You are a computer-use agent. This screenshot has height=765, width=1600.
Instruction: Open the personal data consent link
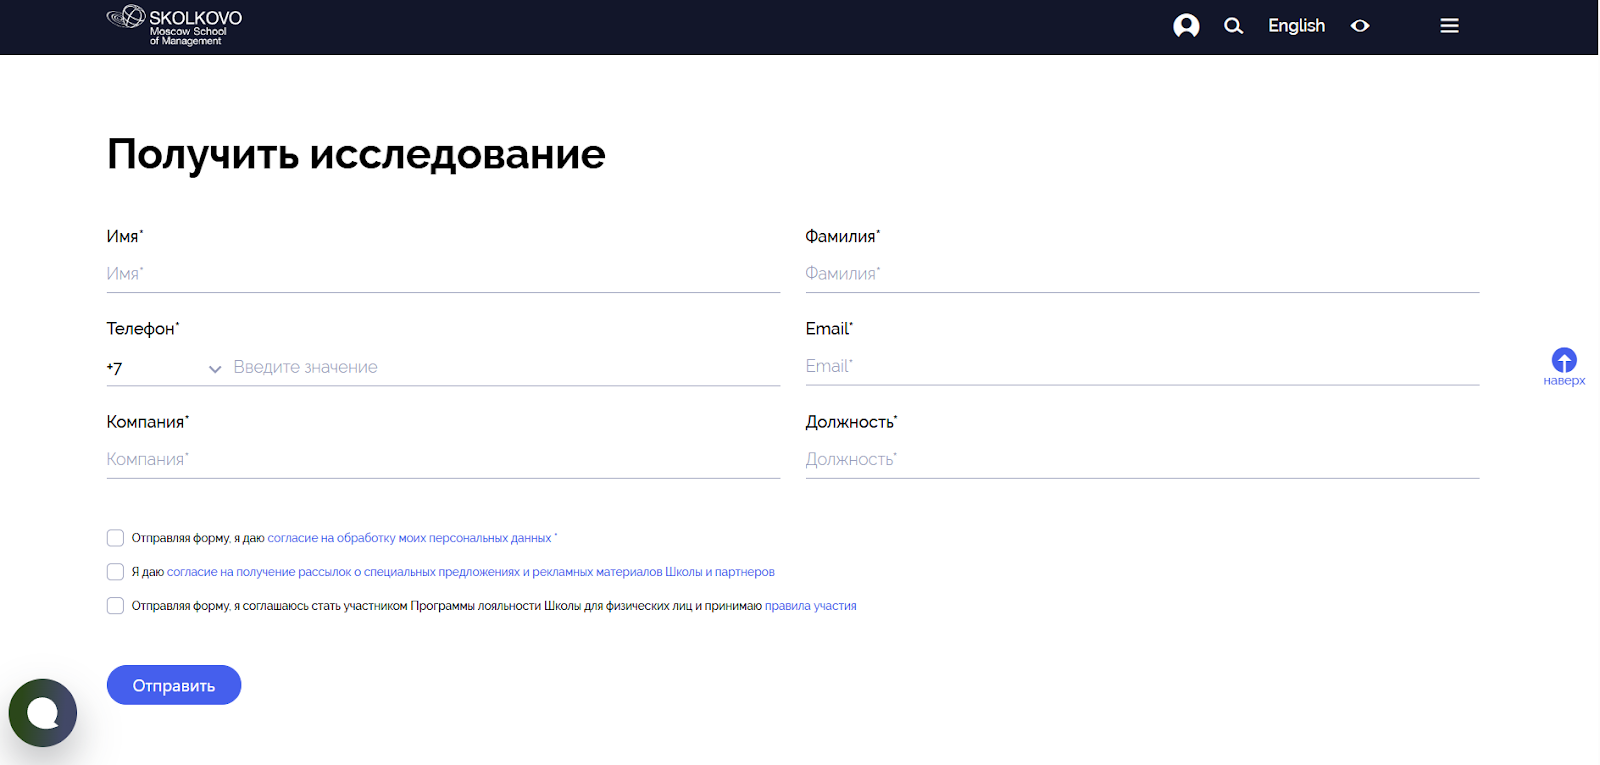[409, 538]
